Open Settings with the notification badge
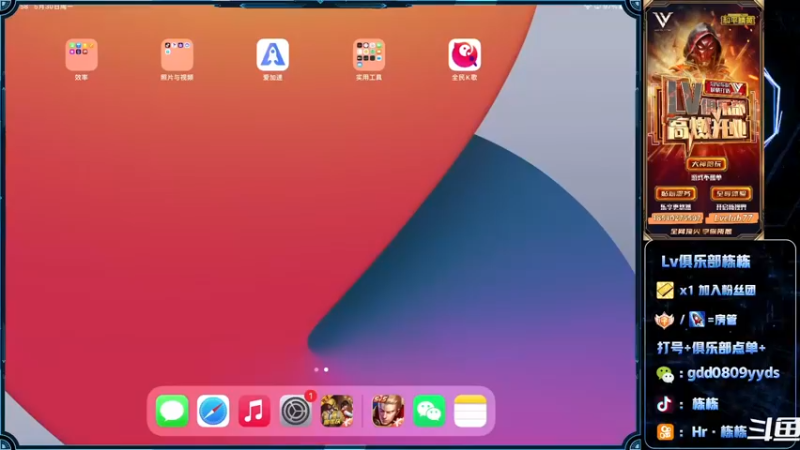Image resolution: width=800 pixels, height=450 pixels. coord(295,411)
